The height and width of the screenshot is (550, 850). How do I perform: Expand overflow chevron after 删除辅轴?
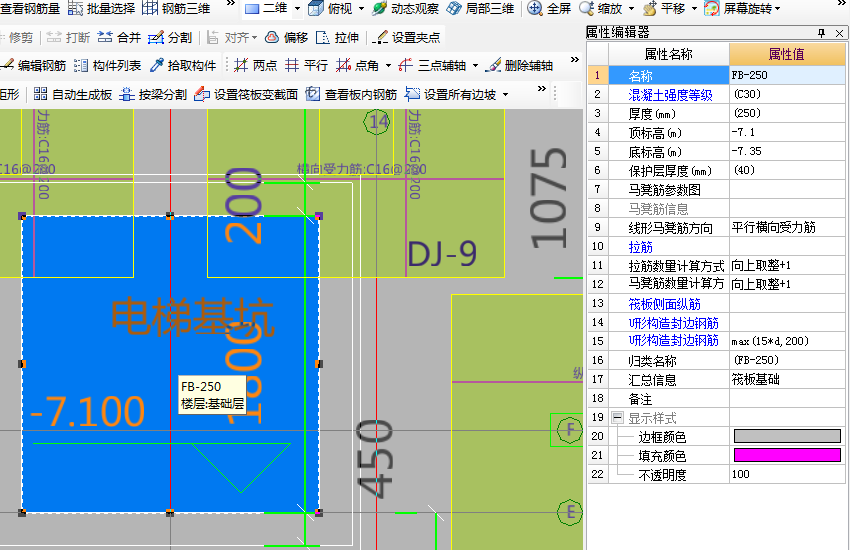pos(575,60)
